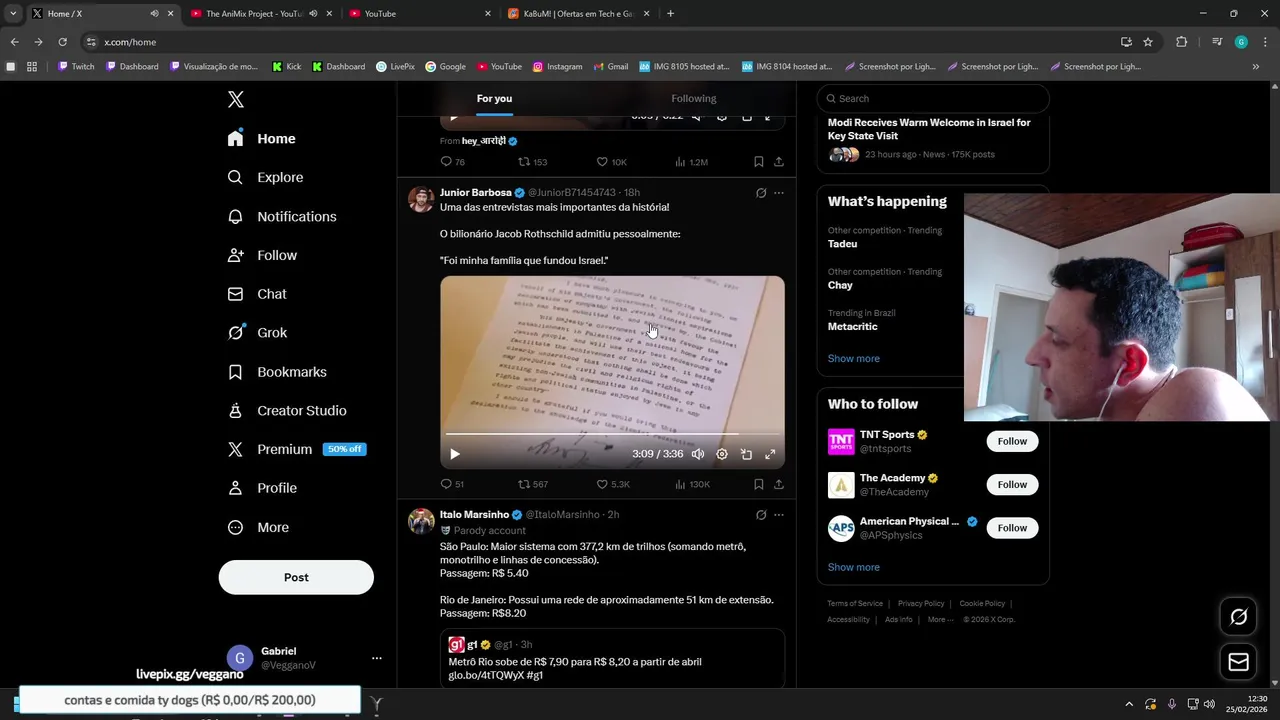Open quoted g1 Metrô Rio post

pyautogui.click(x=612, y=658)
